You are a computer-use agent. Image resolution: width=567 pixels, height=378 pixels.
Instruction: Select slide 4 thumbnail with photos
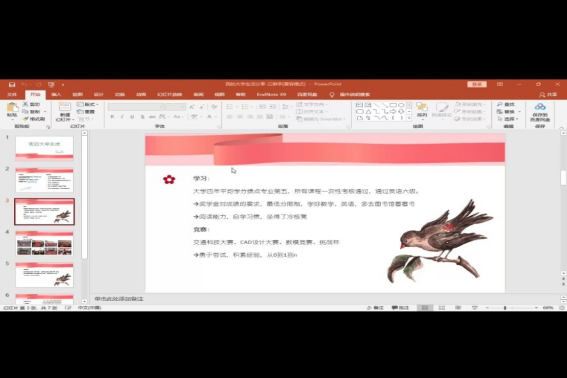point(44,243)
